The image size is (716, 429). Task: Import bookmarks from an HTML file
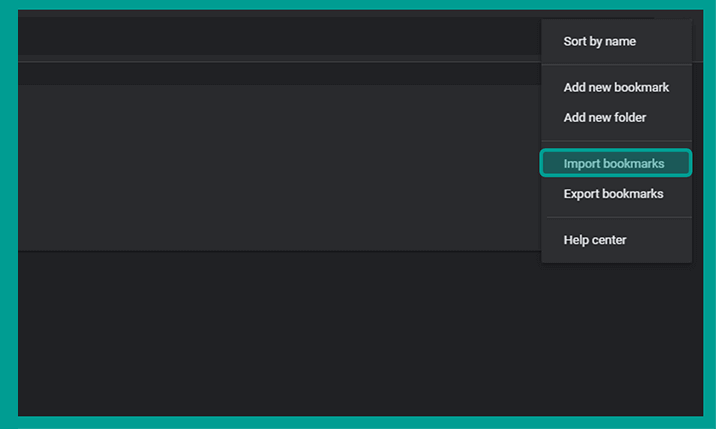[x=616, y=163]
